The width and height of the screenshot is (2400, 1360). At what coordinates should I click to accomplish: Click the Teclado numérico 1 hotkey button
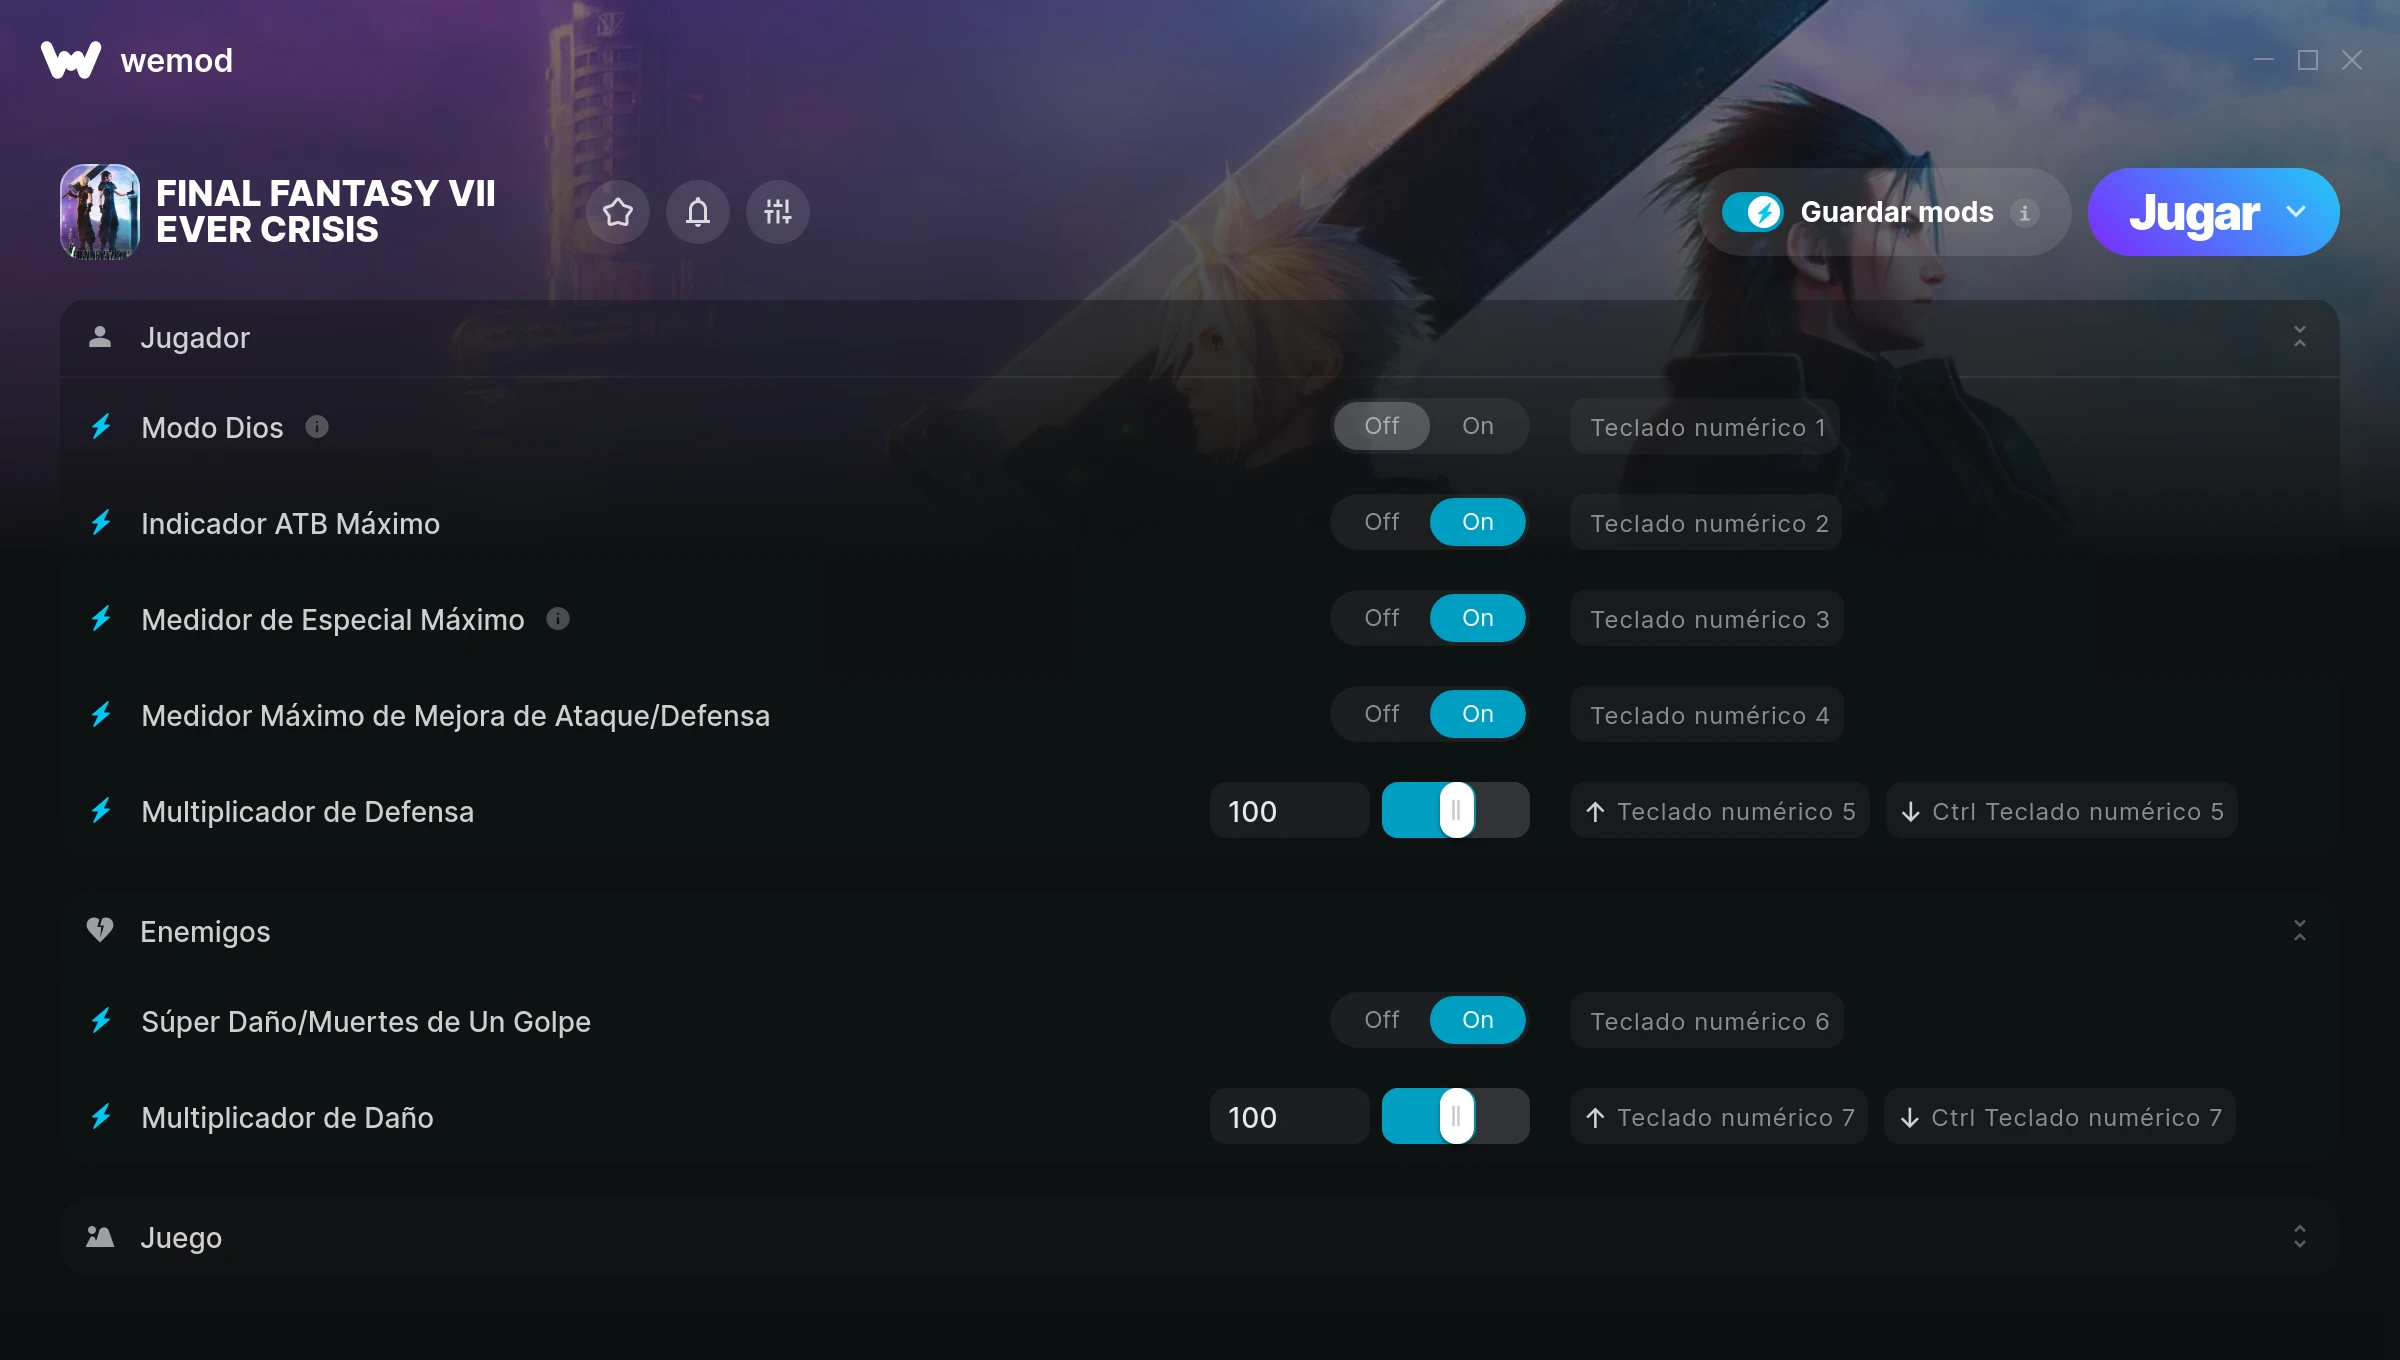pyautogui.click(x=1707, y=427)
